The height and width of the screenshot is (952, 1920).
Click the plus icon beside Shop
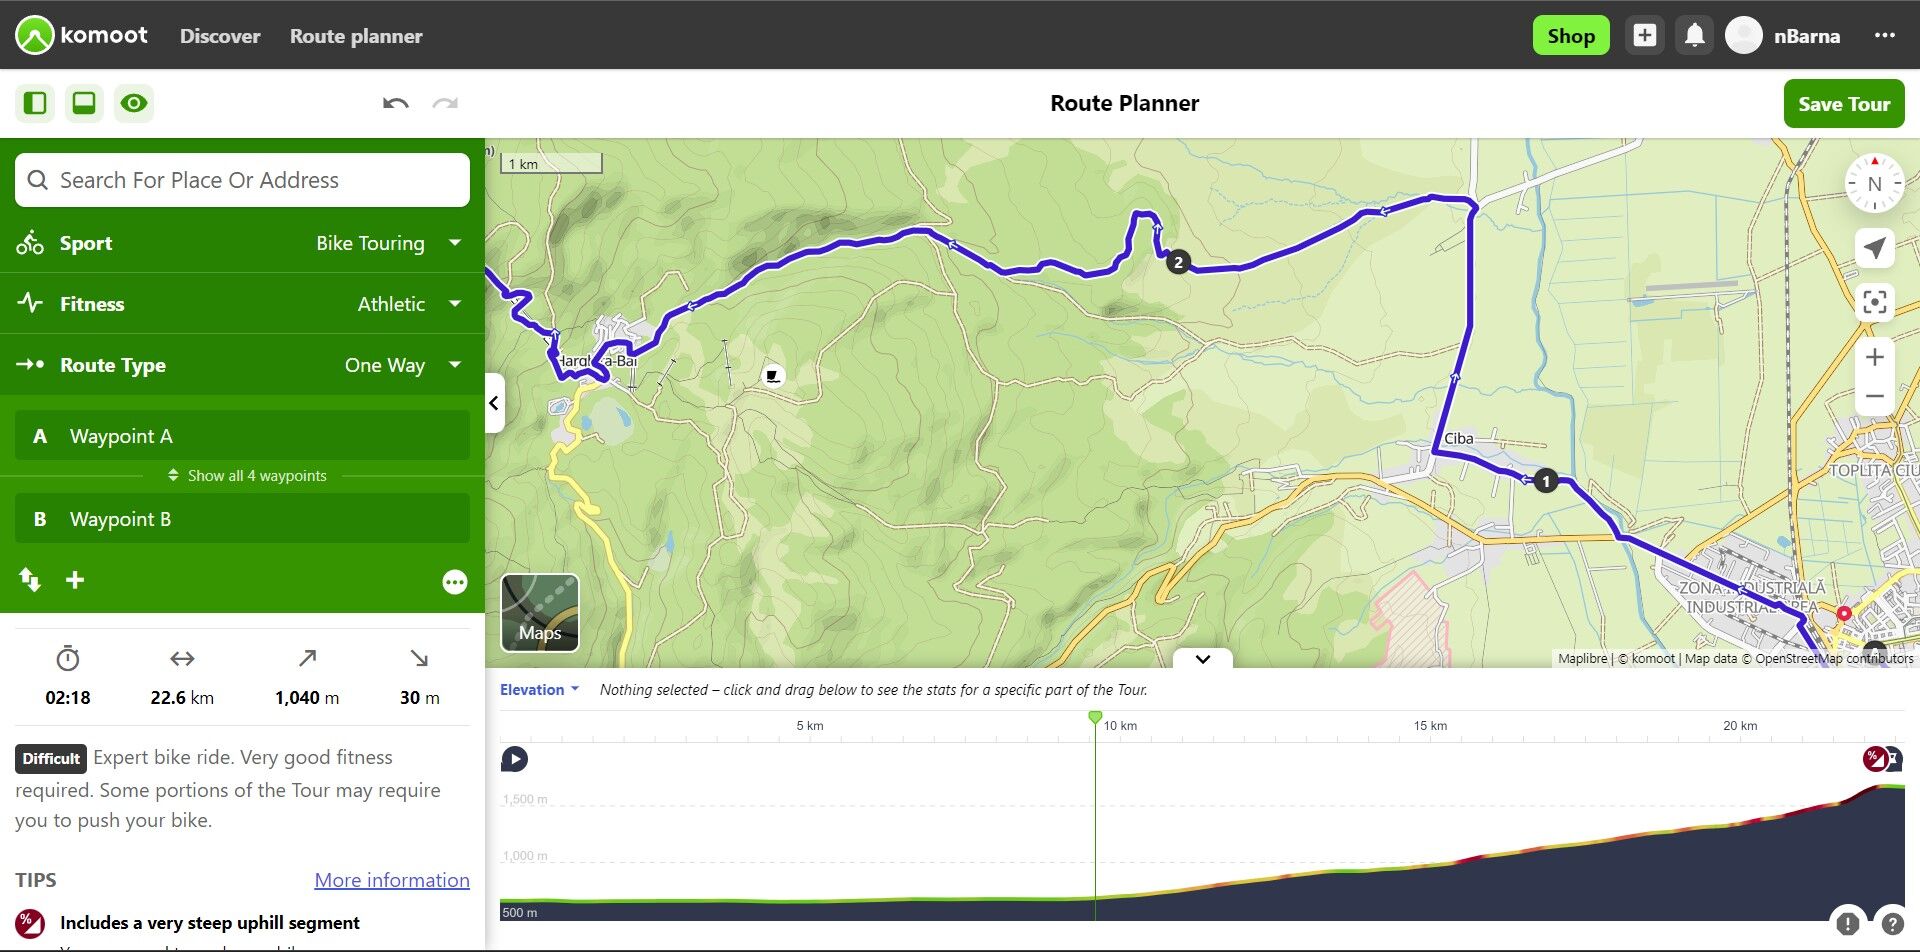1645,36
